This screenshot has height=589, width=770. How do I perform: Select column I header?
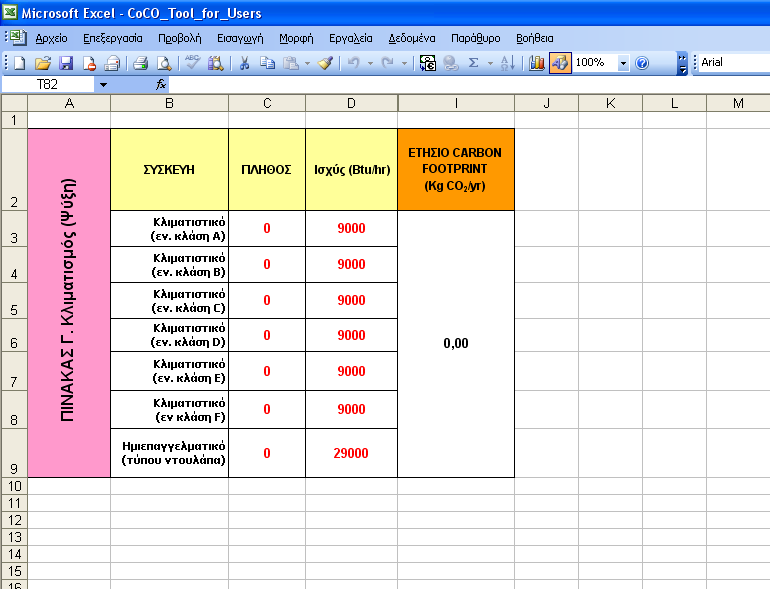pyautogui.click(x=456, y=103)
